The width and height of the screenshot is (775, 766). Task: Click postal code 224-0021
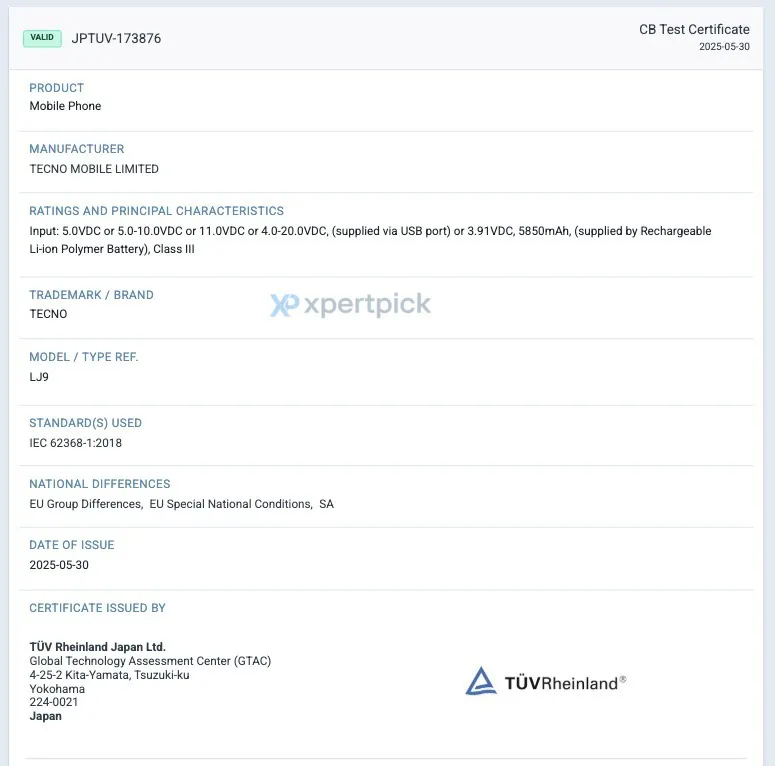point(53,702)
